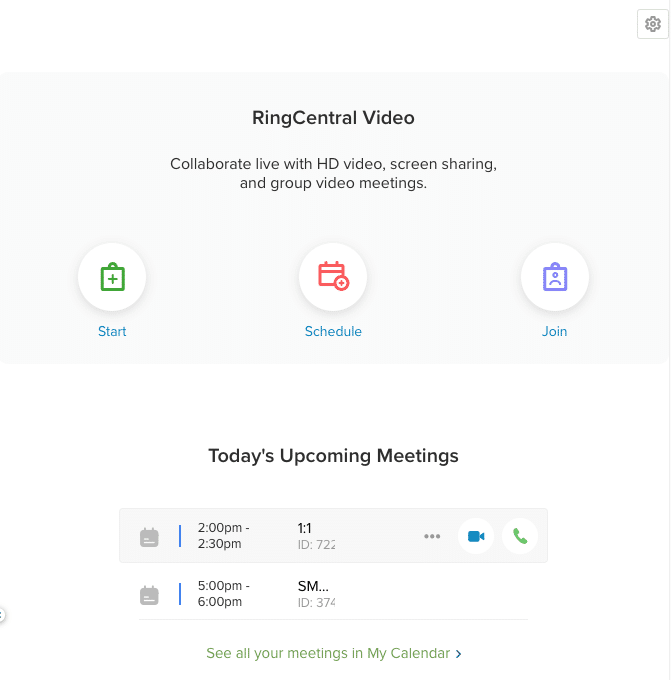Open See all your meetings in My Calendar
The image size is (671, 680).
(x=328, y=653)
